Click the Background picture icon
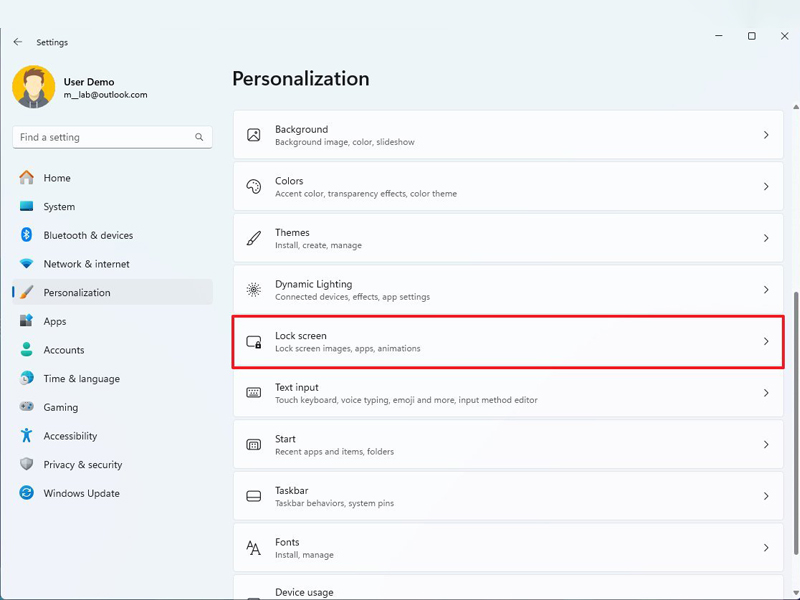Screen dimensions: 800x600 click(x=254, y=135)
